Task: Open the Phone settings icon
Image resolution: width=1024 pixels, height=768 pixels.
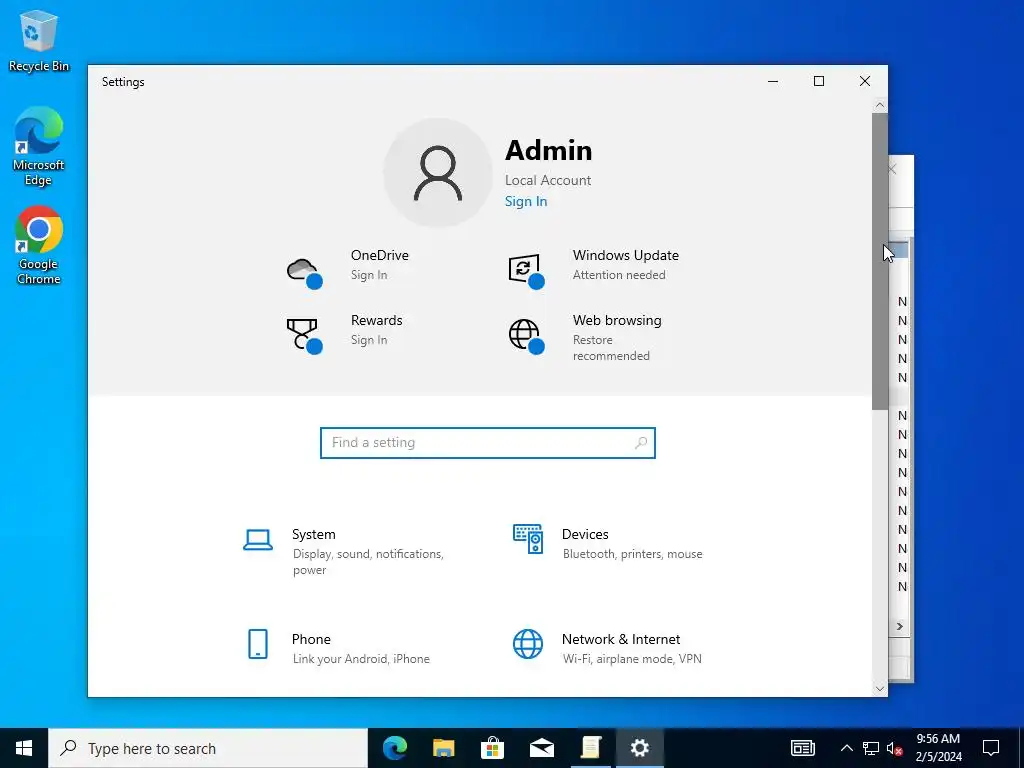Action: (258, 644)
